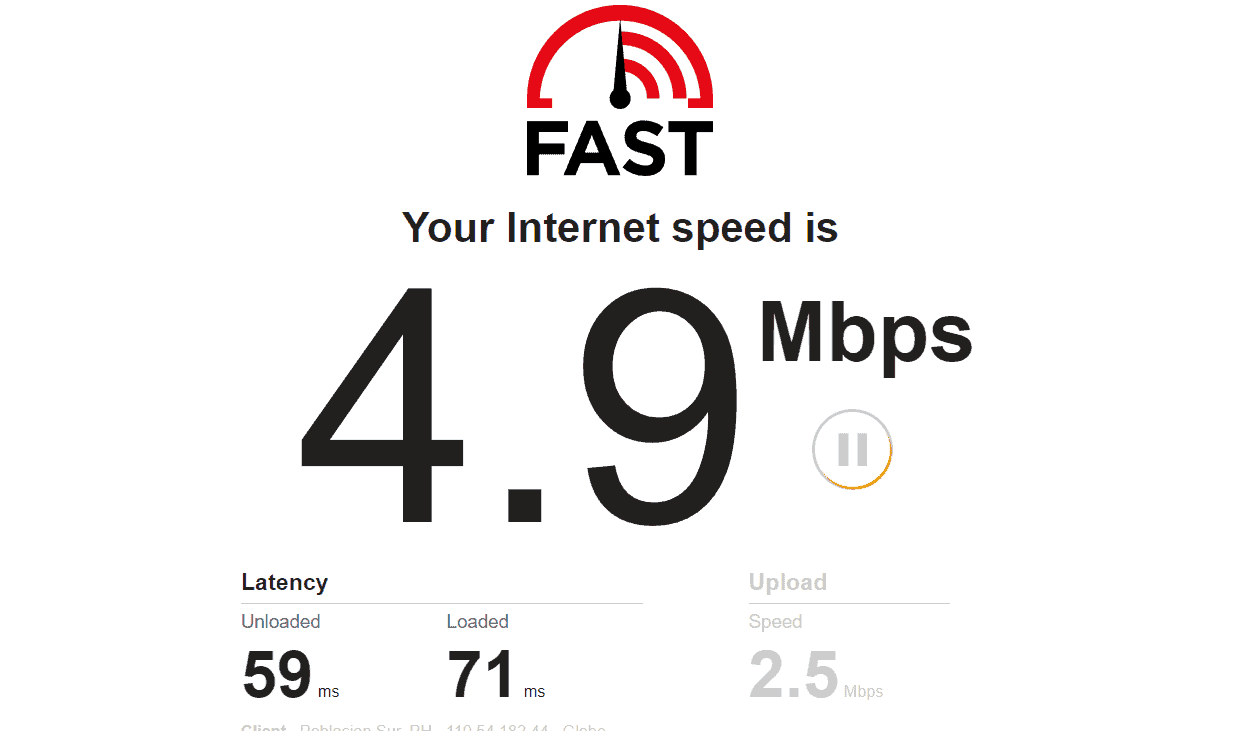Click the Speed label under Upload

tap(775, 622)
